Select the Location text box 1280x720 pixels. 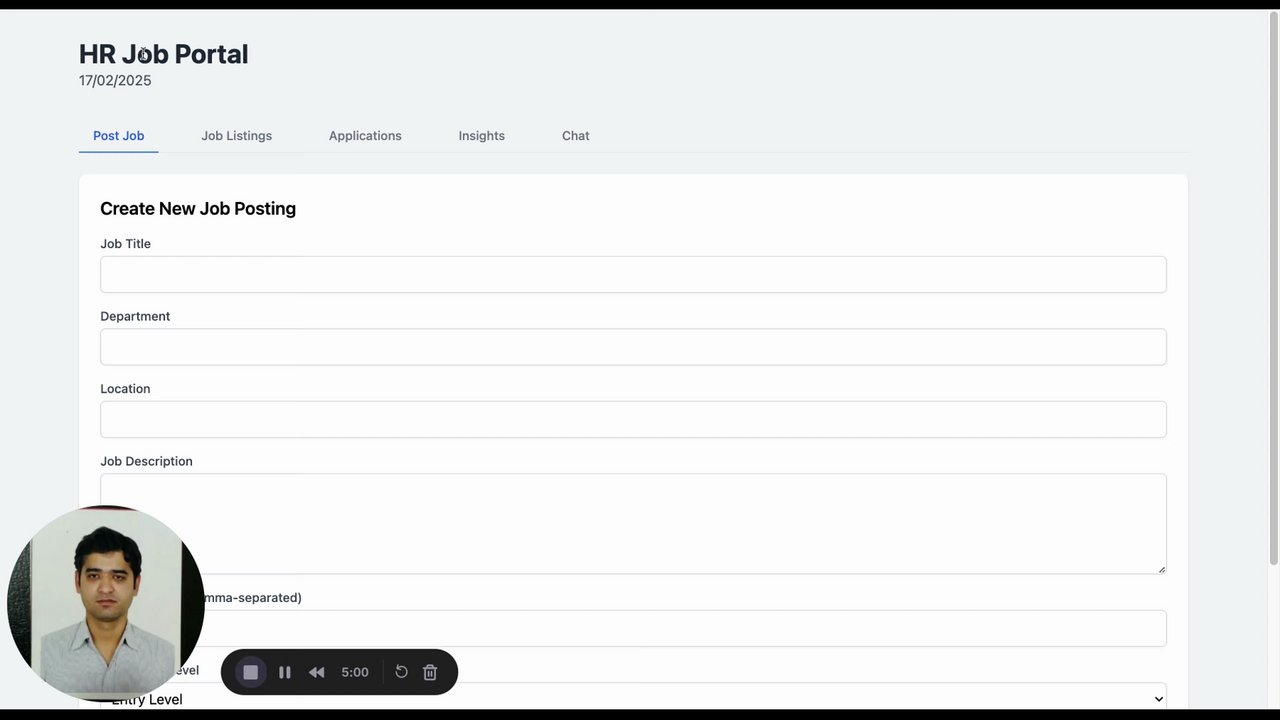(x=633, y=419)
